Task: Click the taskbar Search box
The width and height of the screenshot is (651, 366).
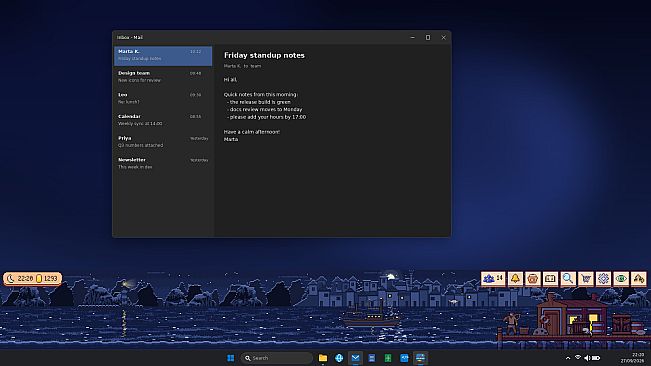Action: click(277, 358)
